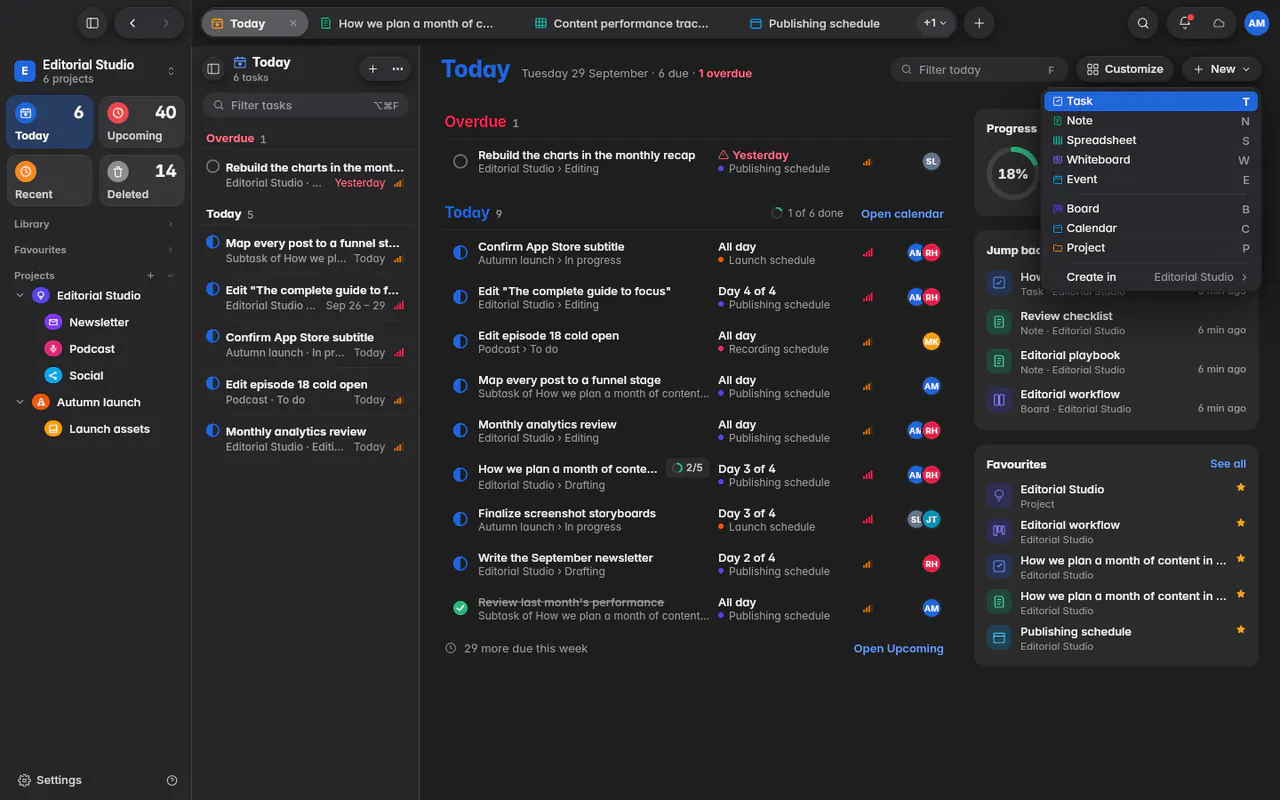The width and height of the screenshot is (1280, 800).
Task: Toggle status of Confirm App Store subtitle in main list
Action: click(x=460, y=253)
